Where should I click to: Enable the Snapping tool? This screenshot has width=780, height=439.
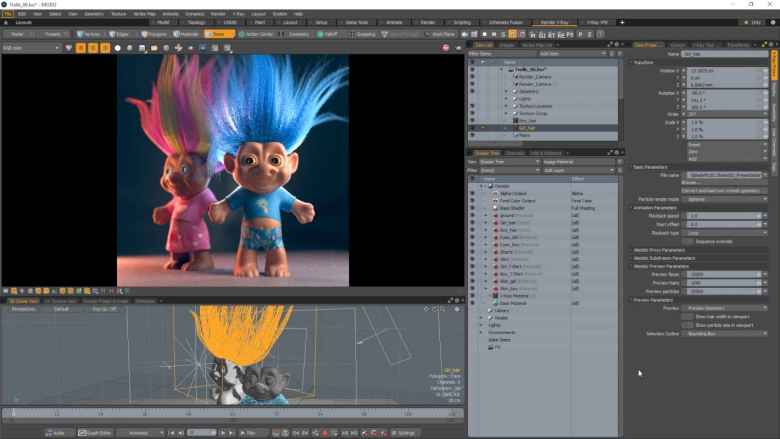pos(364,34)
